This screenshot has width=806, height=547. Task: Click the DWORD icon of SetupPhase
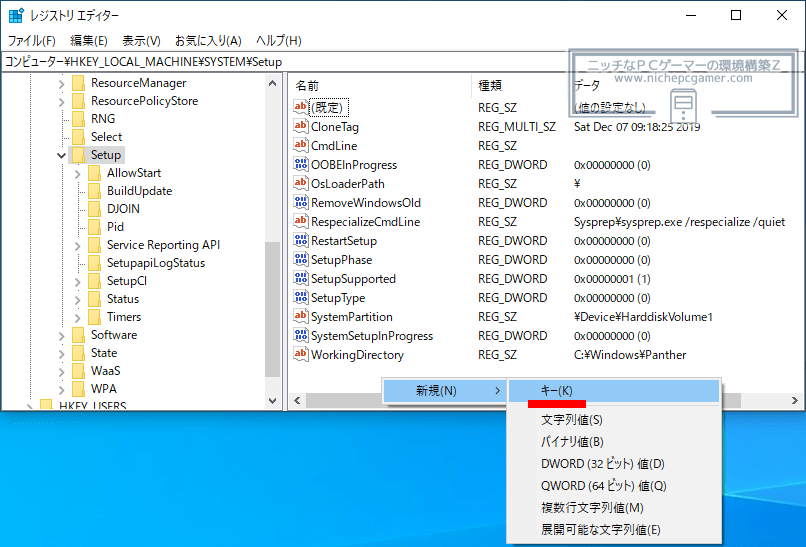tap(301, 259)
